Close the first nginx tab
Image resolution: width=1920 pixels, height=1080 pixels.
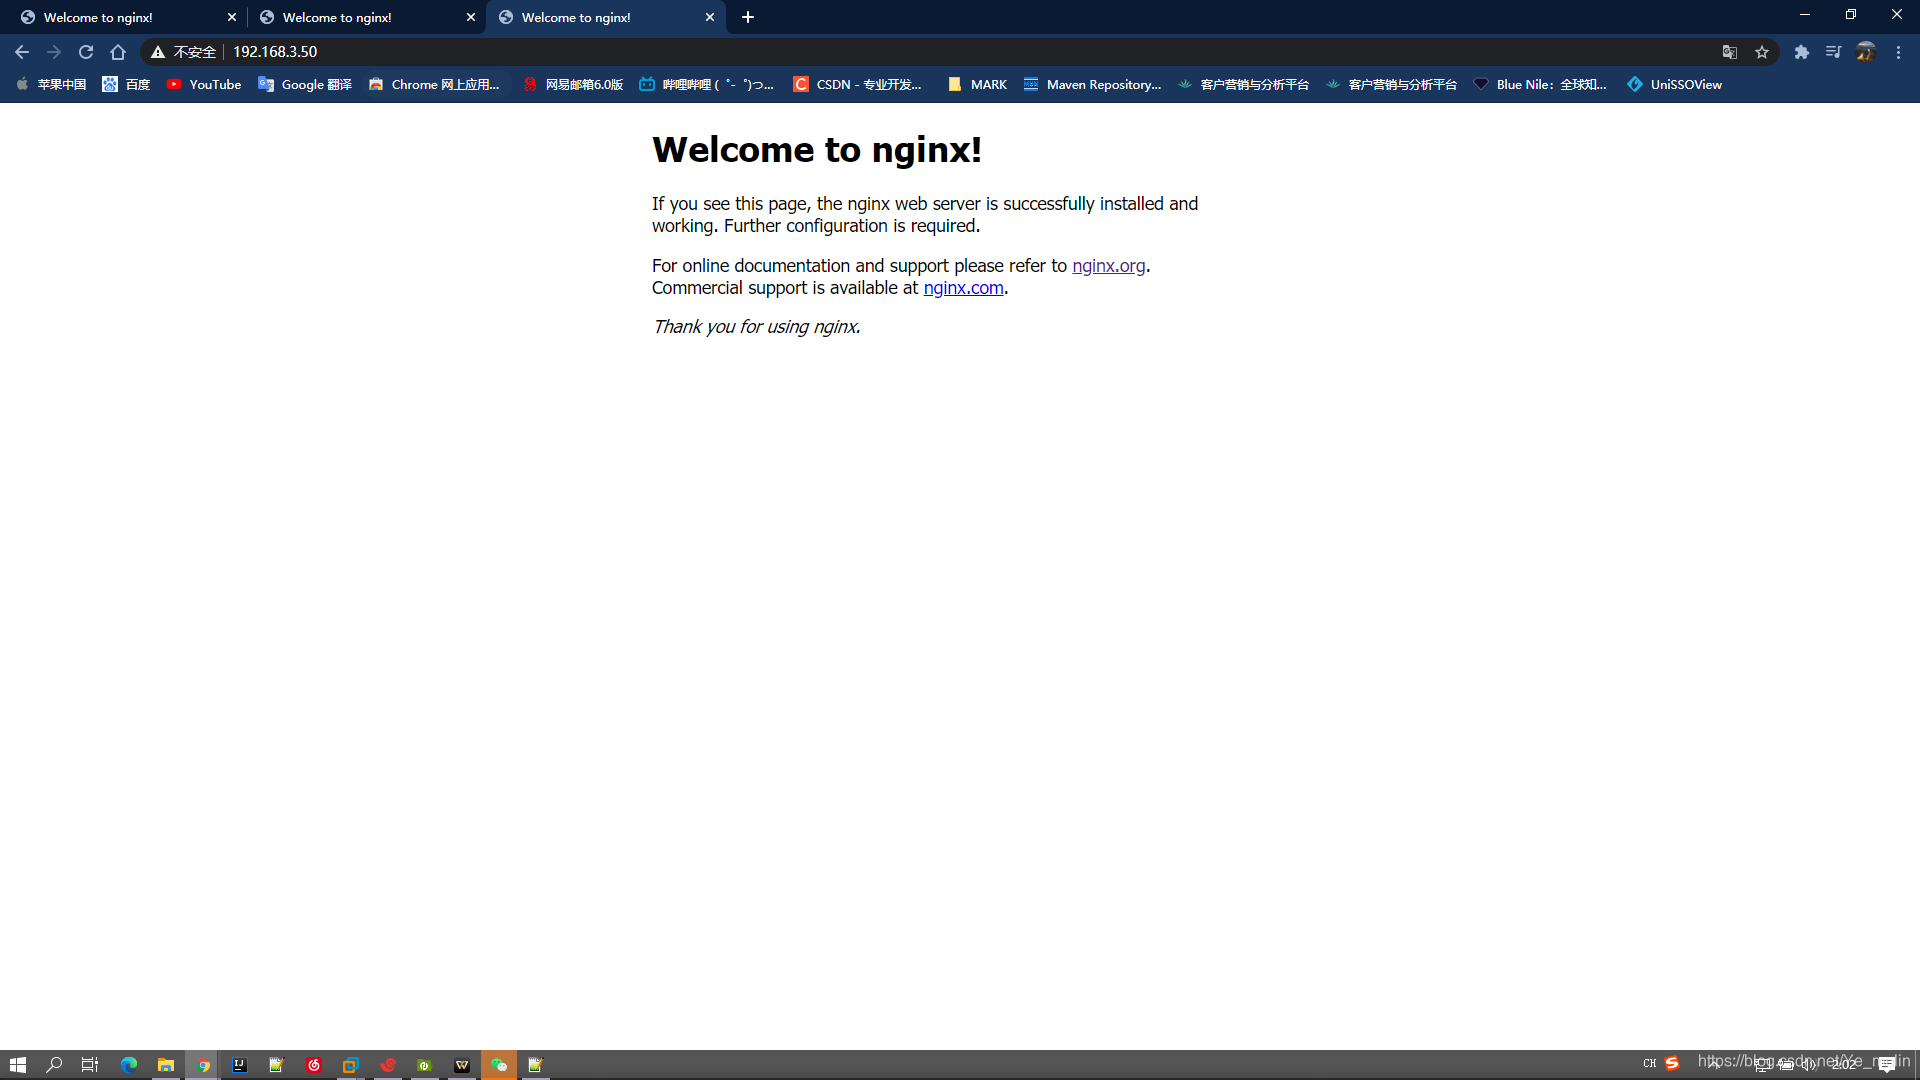232,17
